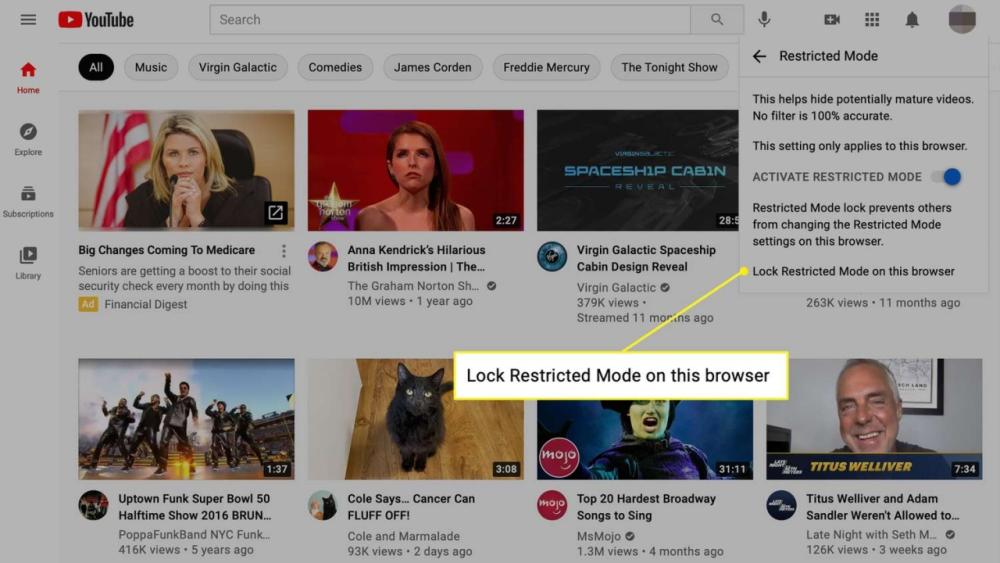Open PoppaFunkBand channel avatar

click(x=93, y=506)
